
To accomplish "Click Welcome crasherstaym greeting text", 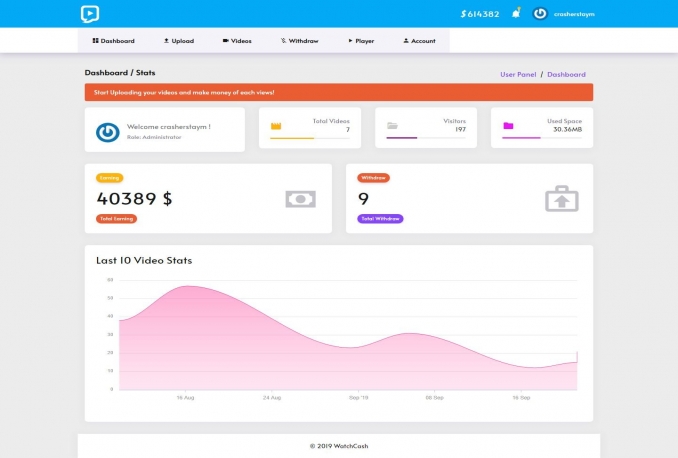I will click(x=169, y=127).
